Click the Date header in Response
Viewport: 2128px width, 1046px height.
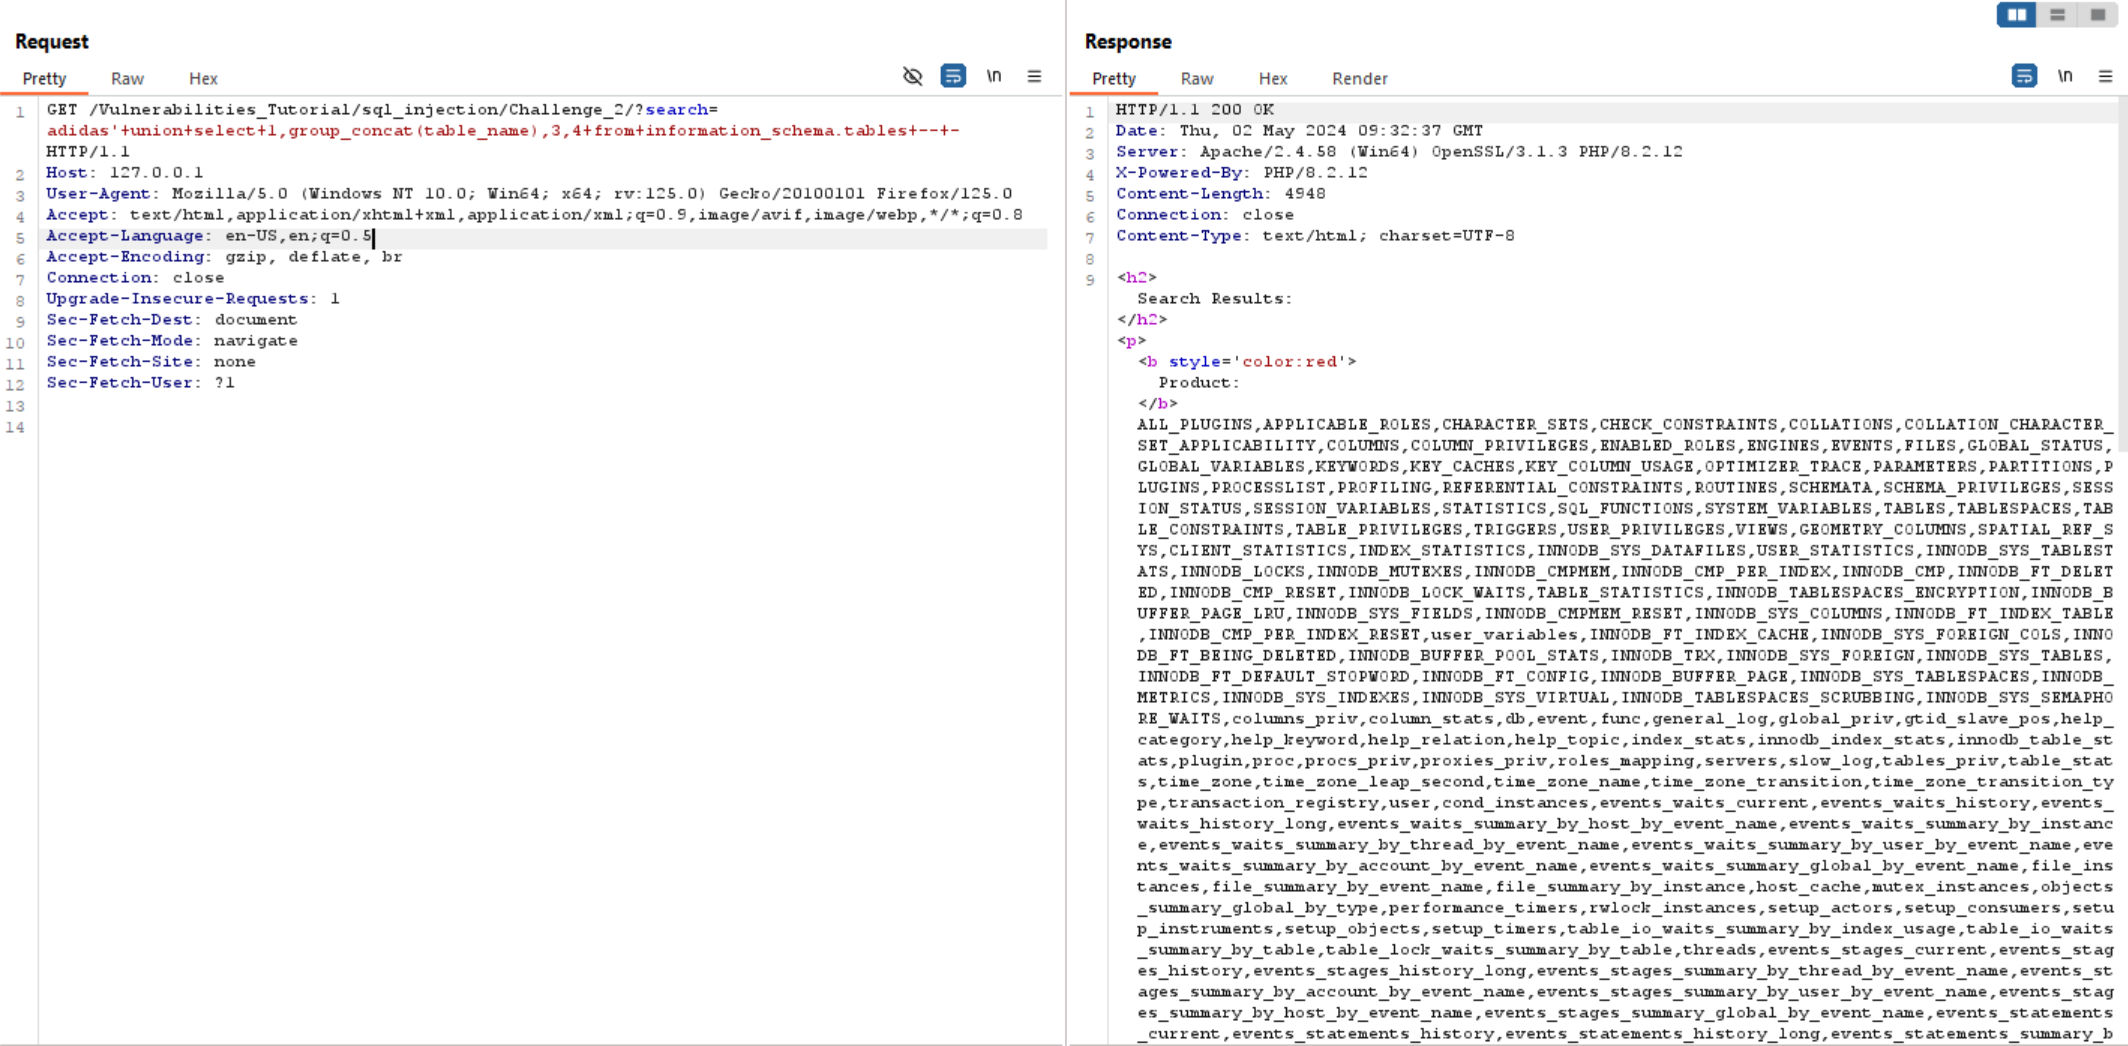point(1300,131)
